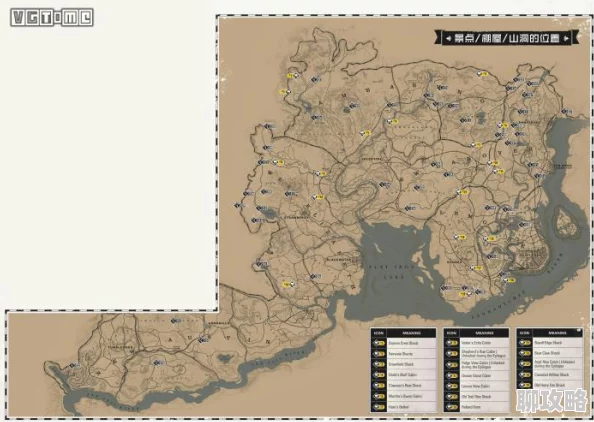Screen dimensions: 594x422
Task: Click the map marker on the lake west of Strawberry
Action: click(261, 208)
